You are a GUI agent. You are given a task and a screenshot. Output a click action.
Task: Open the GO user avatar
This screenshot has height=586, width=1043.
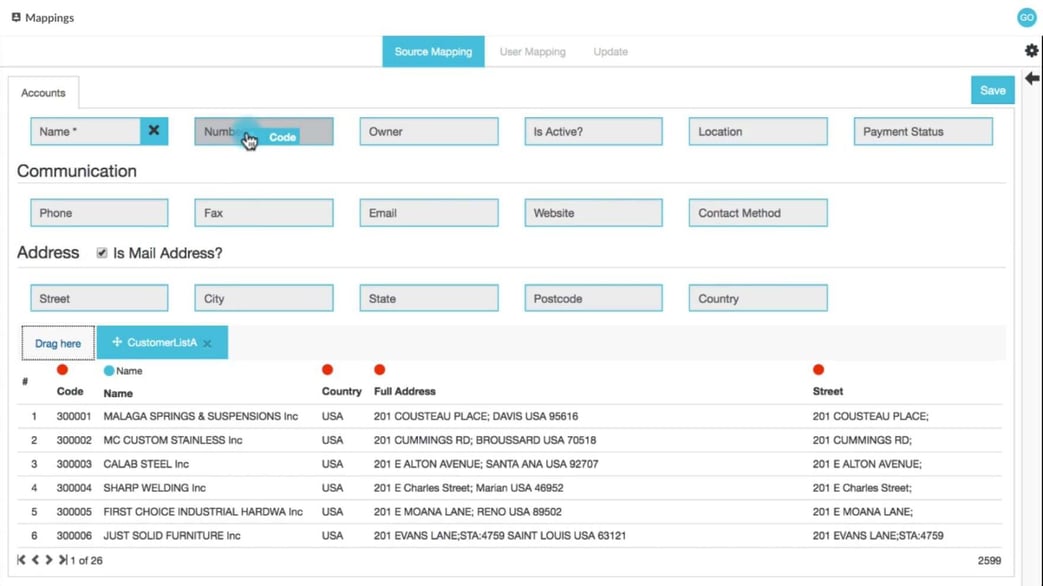pos(1026,18)
